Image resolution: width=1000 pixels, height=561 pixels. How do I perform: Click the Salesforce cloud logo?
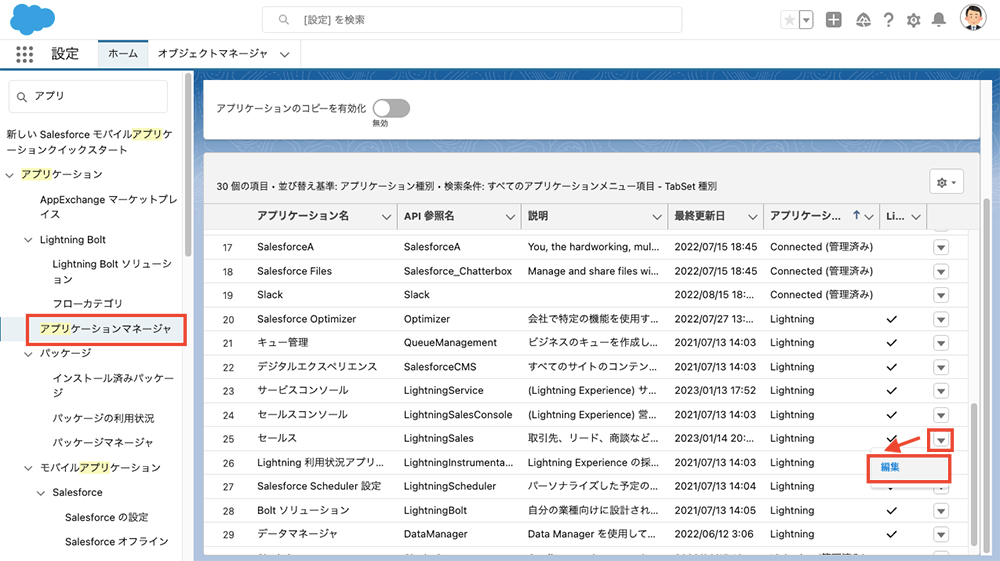tap(32, 19)
